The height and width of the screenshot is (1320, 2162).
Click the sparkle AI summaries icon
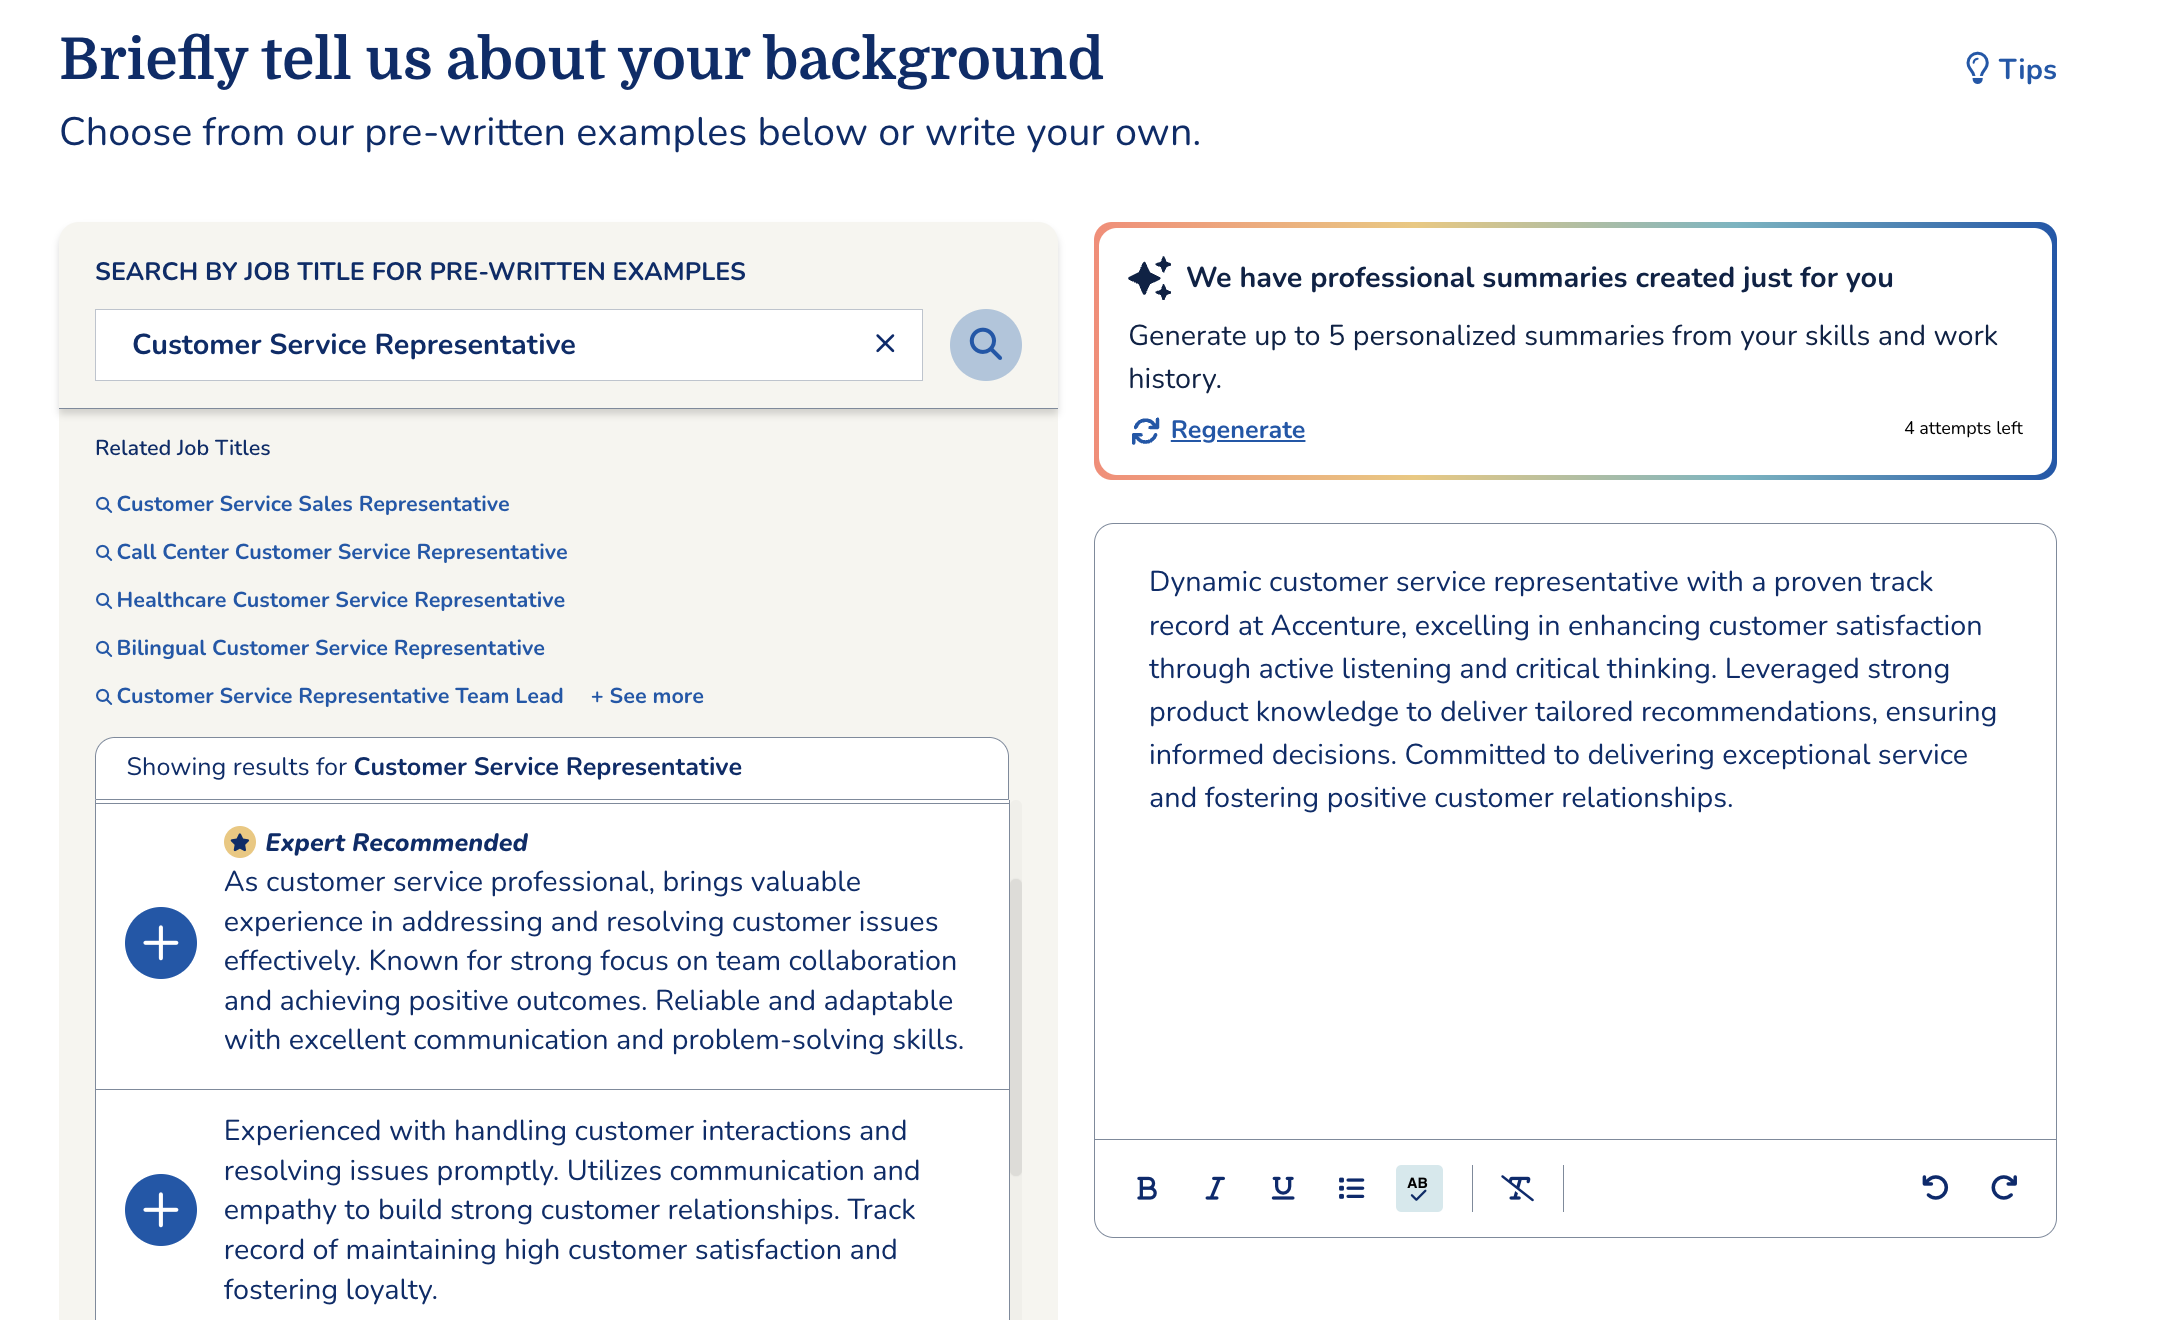[1151, 278]
